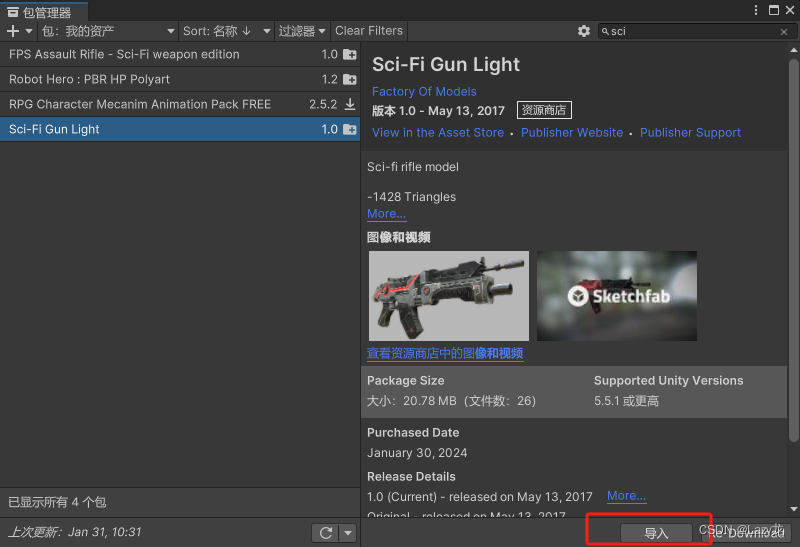Click download icon on RPG Character row
800x547 pixels.
click(350, 104)
